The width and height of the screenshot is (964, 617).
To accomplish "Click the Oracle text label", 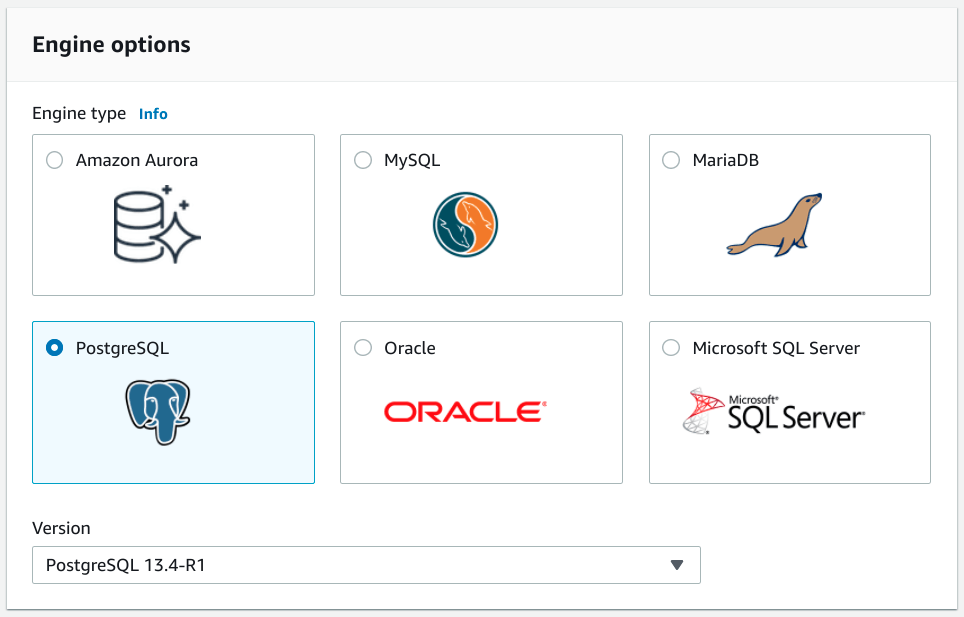I will (410, 348).
